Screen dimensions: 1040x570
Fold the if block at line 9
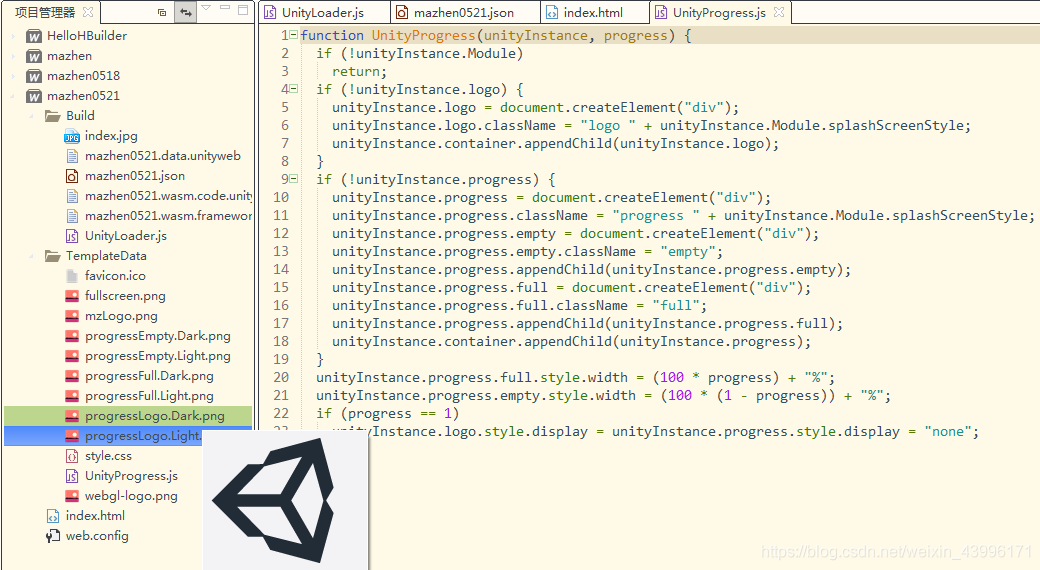[x=294, y=179]
